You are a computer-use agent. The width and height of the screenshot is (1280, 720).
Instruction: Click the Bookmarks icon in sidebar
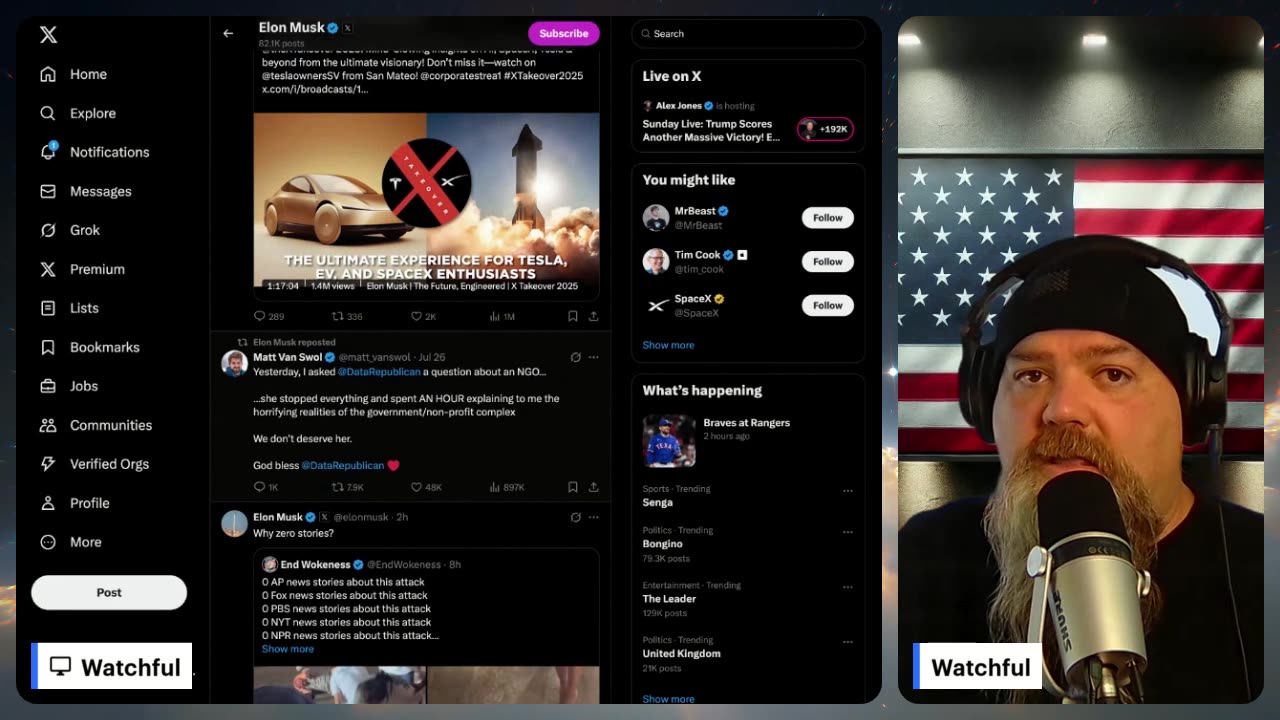(x=48, y=347)
